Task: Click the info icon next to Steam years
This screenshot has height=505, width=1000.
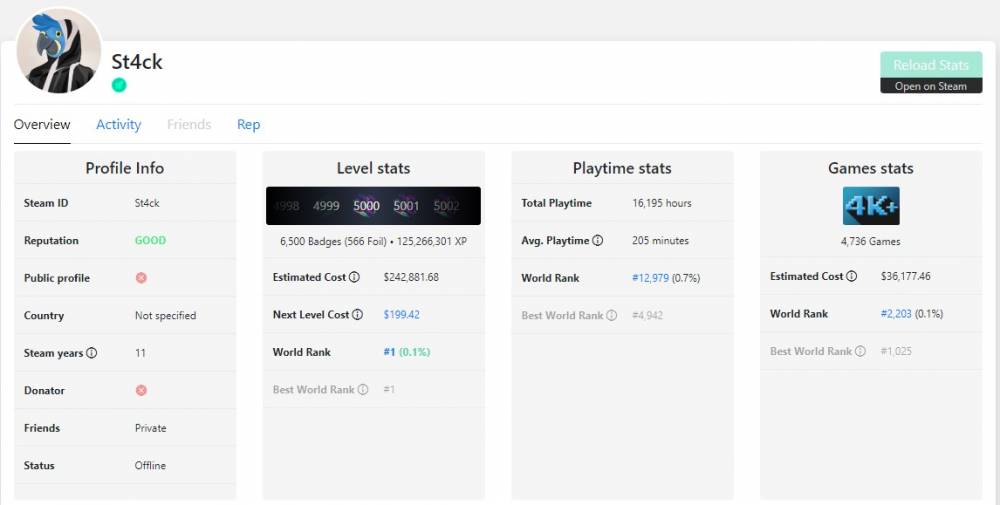Action: point(92,353)
